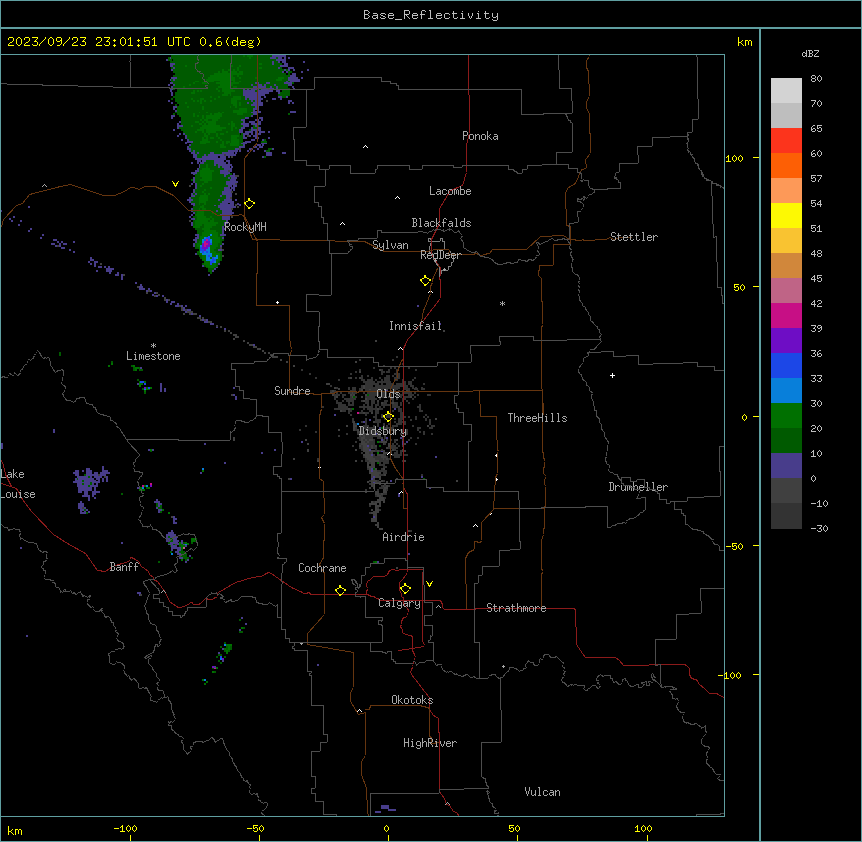Click the 100 tick on vertical axis
The height and width of the screenshot is (842, 862).
point(735,158)
